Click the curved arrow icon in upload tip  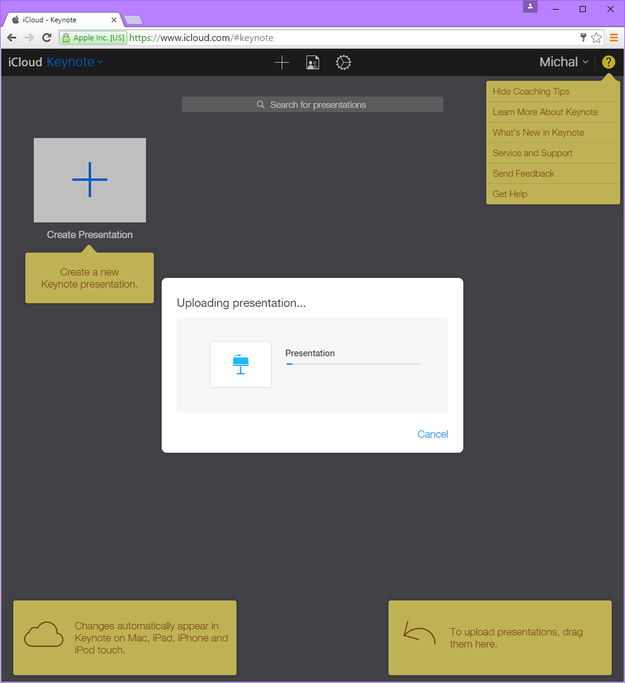[419, 633]
